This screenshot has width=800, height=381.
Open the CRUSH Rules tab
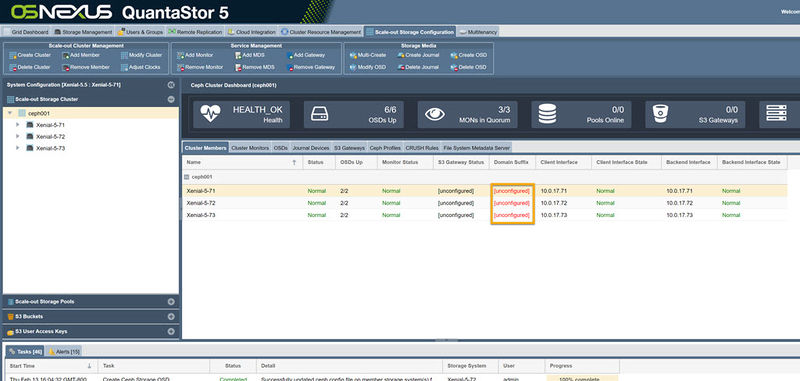[x=422, y=147]
